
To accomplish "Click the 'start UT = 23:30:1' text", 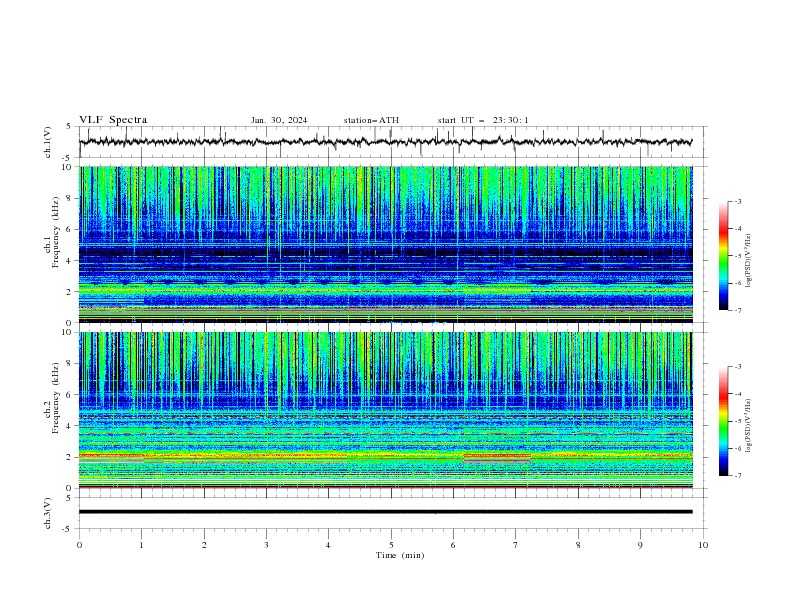I will tap(483, 120).
